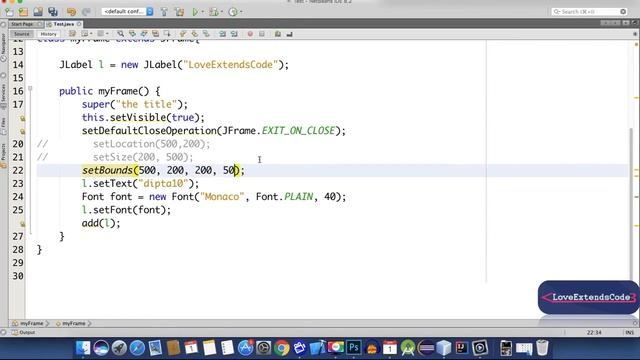The image size is (640, 360).
Task: Click EXIT_ON_CLOSE constant in code
Action: [298, 131]
